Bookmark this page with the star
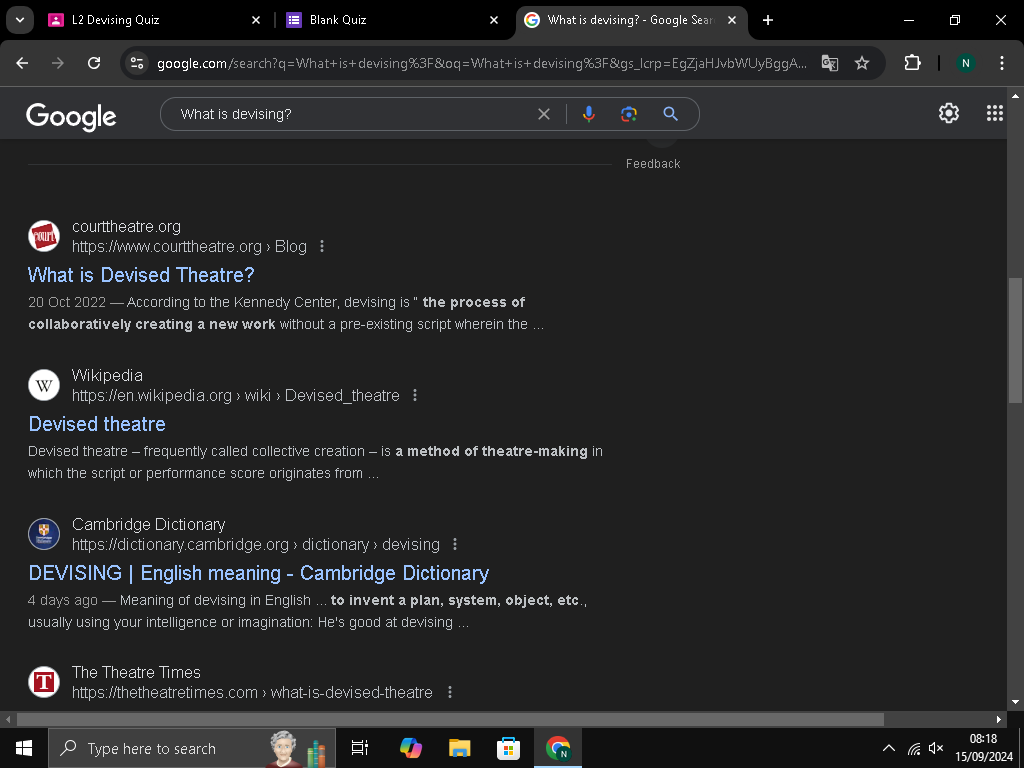The image size is (1024, 768). click(862, 63)
